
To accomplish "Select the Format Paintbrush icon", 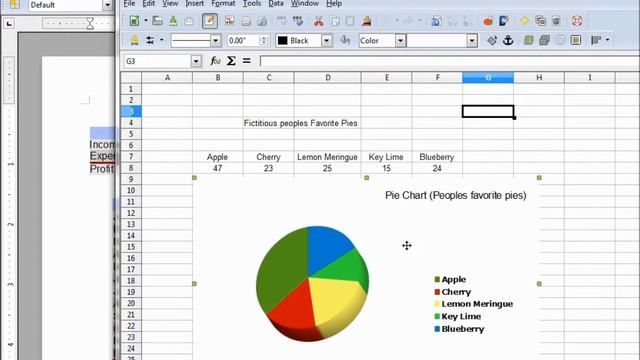I will tap(367, 21).
